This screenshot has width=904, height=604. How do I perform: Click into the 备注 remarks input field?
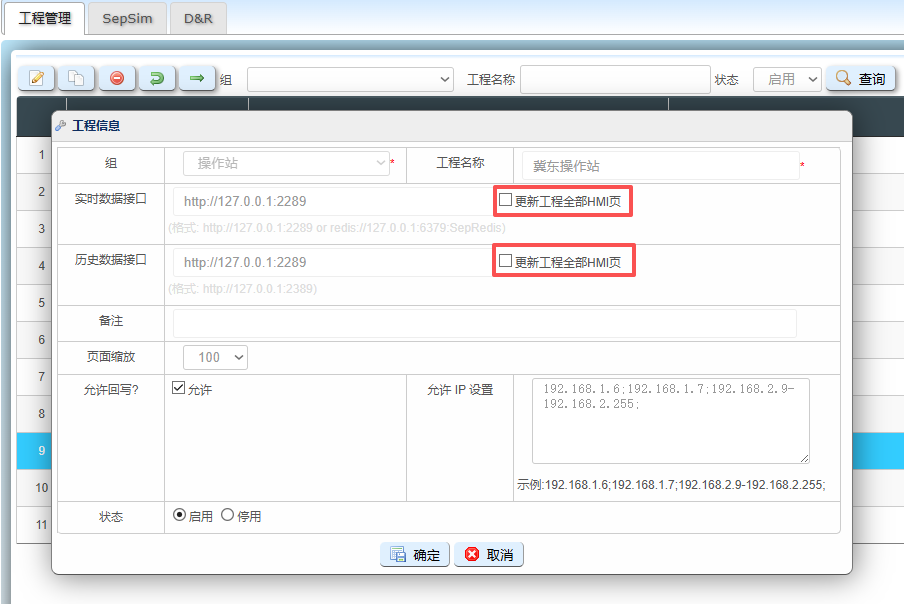pos(485,323)
